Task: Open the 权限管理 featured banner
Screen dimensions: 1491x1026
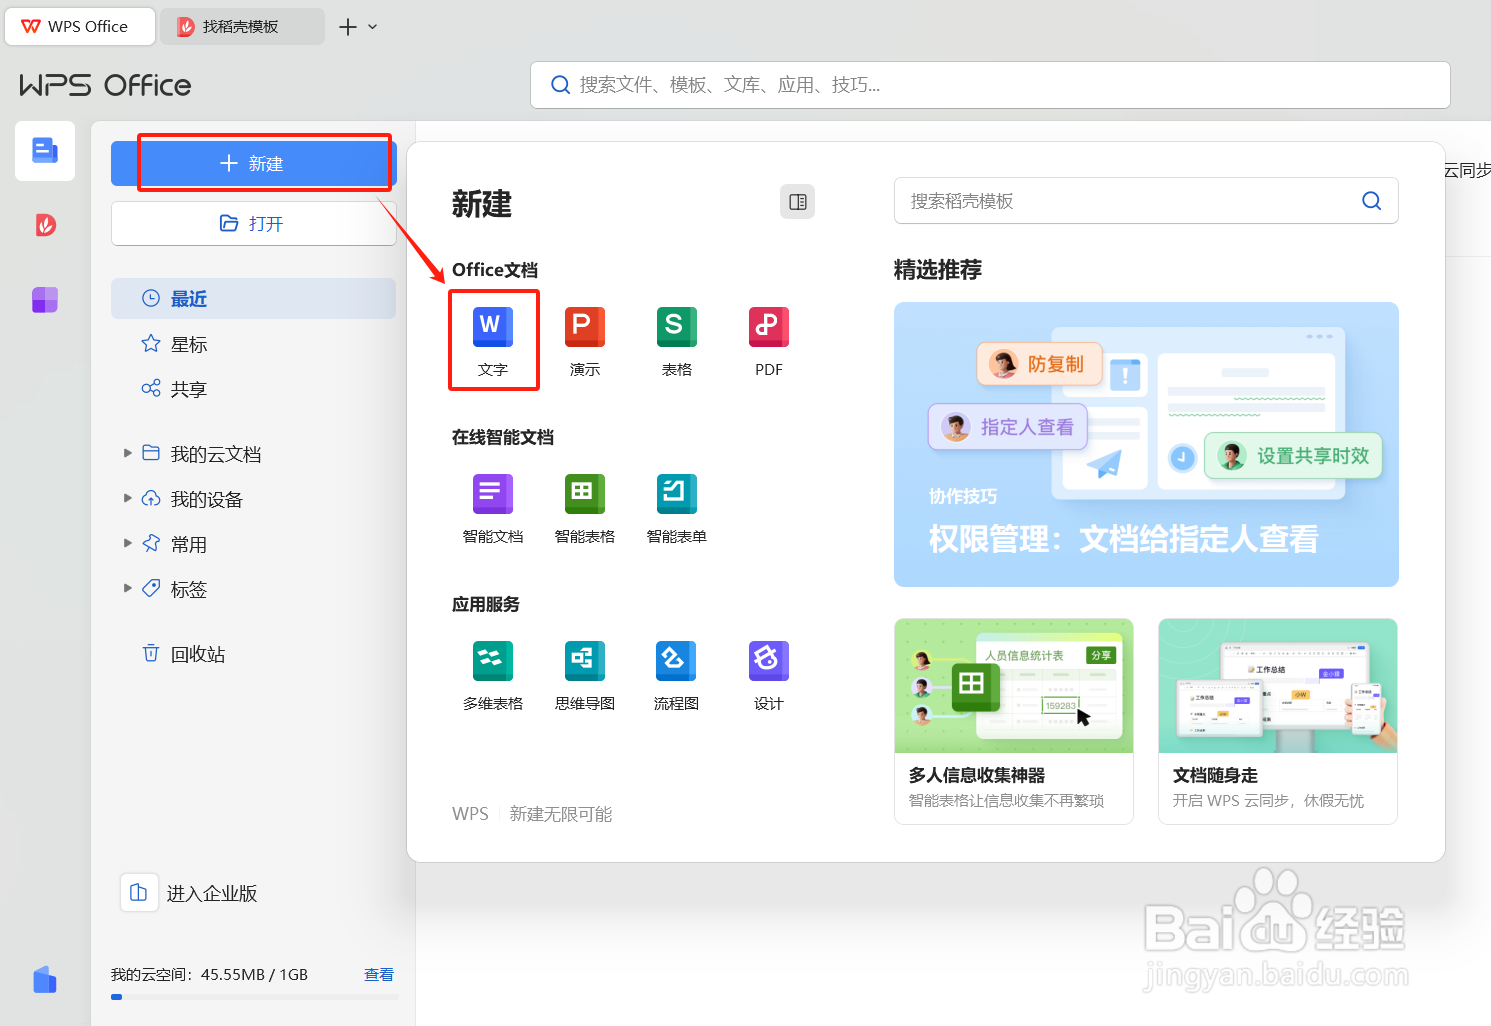Action: click(1146, 445)
